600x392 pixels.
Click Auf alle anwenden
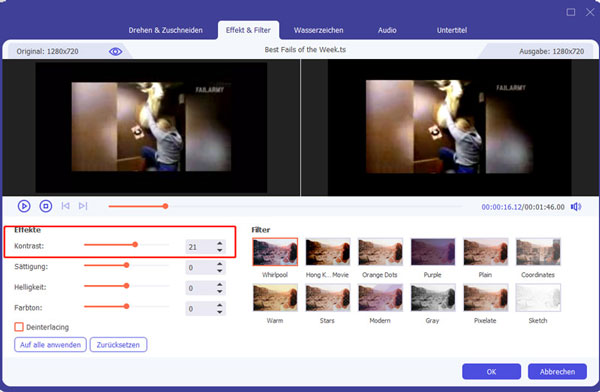51,345
